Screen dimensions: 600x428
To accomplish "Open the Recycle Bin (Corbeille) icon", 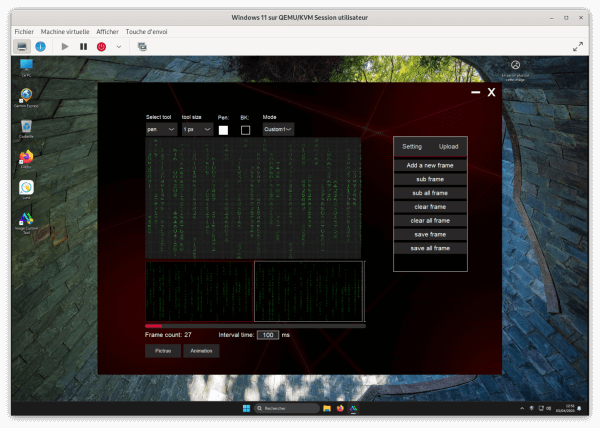I will [26, 127].
